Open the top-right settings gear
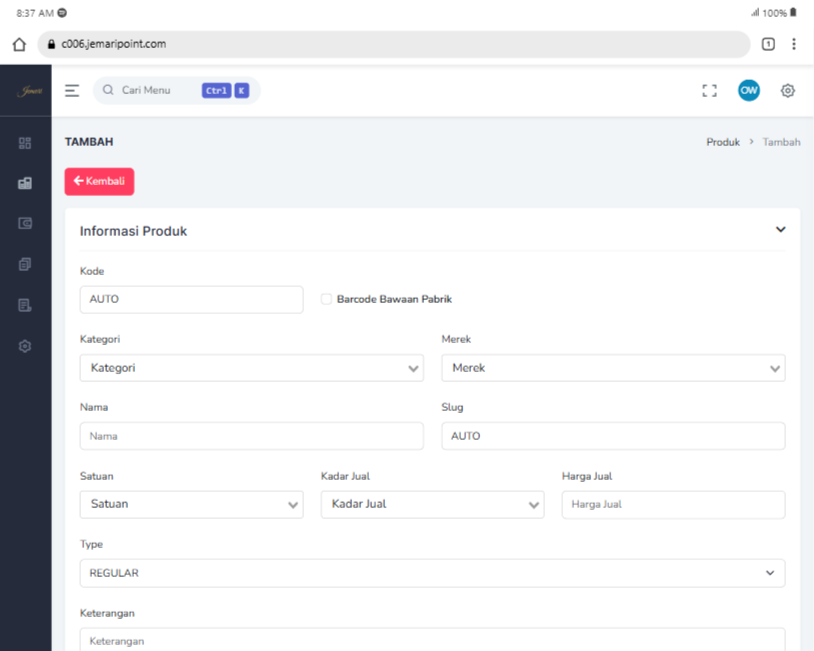Image resolution: width=814 pixels, height=651 pixels. click(x=788, y=91)
